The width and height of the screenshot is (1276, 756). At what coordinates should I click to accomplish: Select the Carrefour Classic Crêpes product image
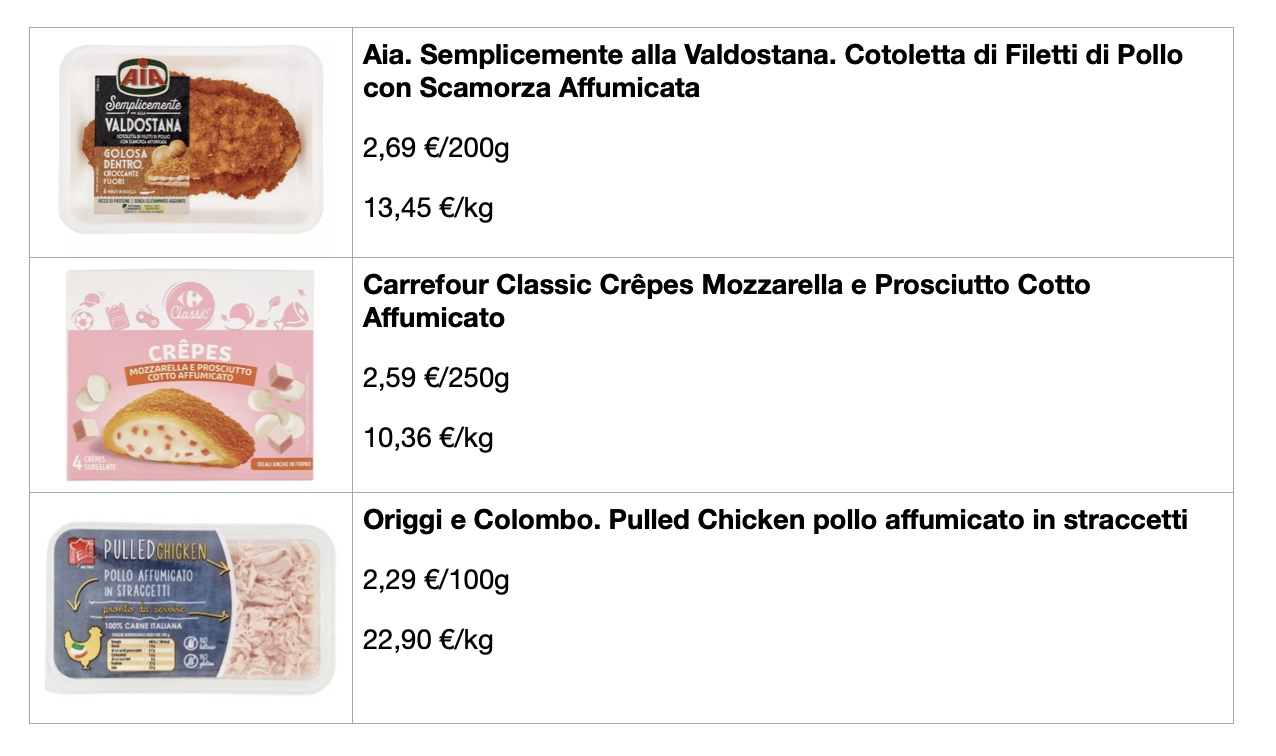[x=190, y=375]
